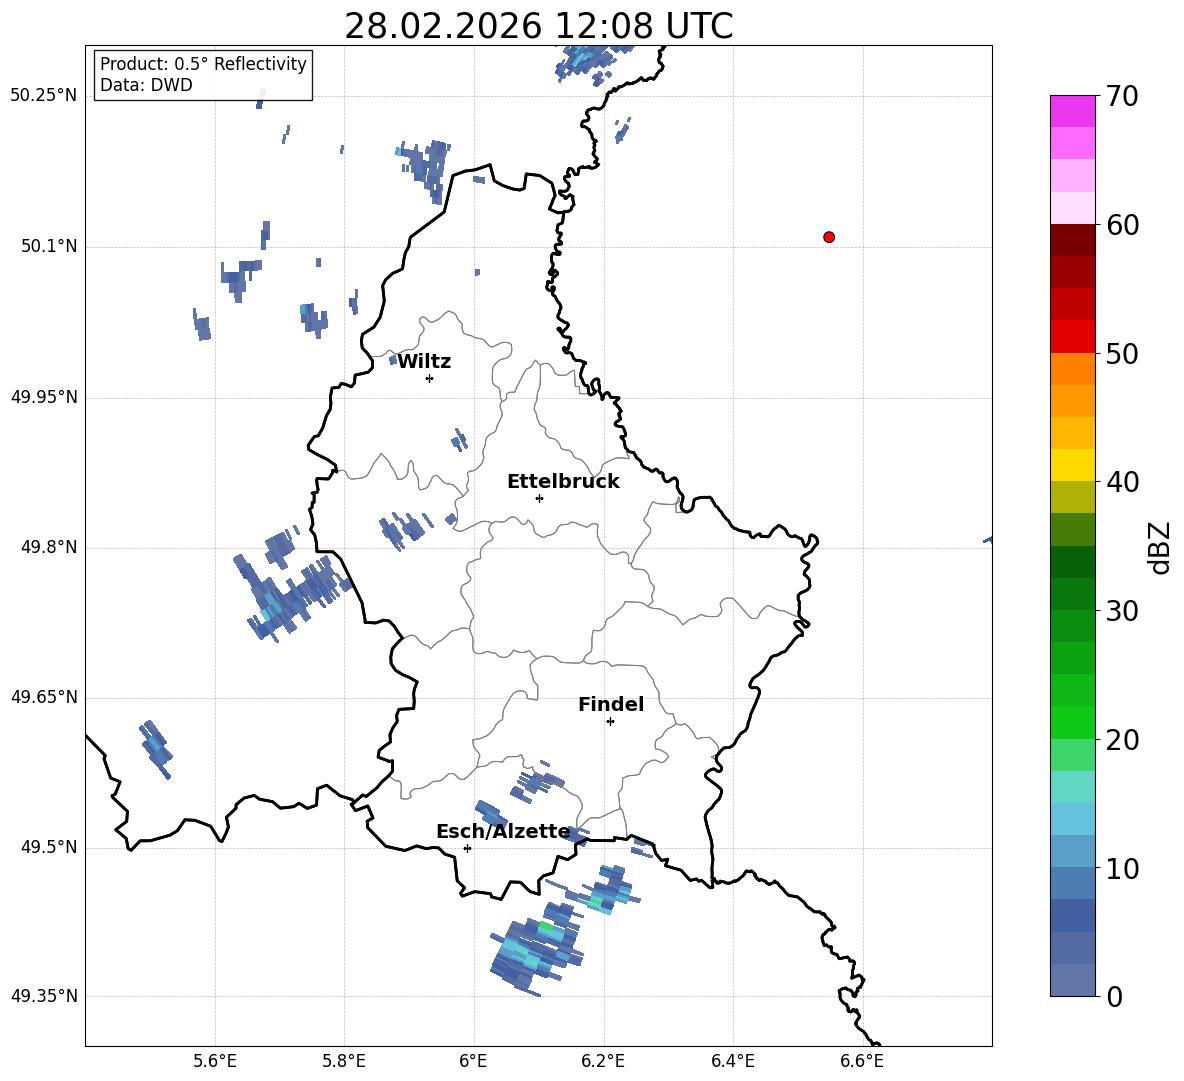Click the cross marker below Esch/Alzette

click(467, 848)
